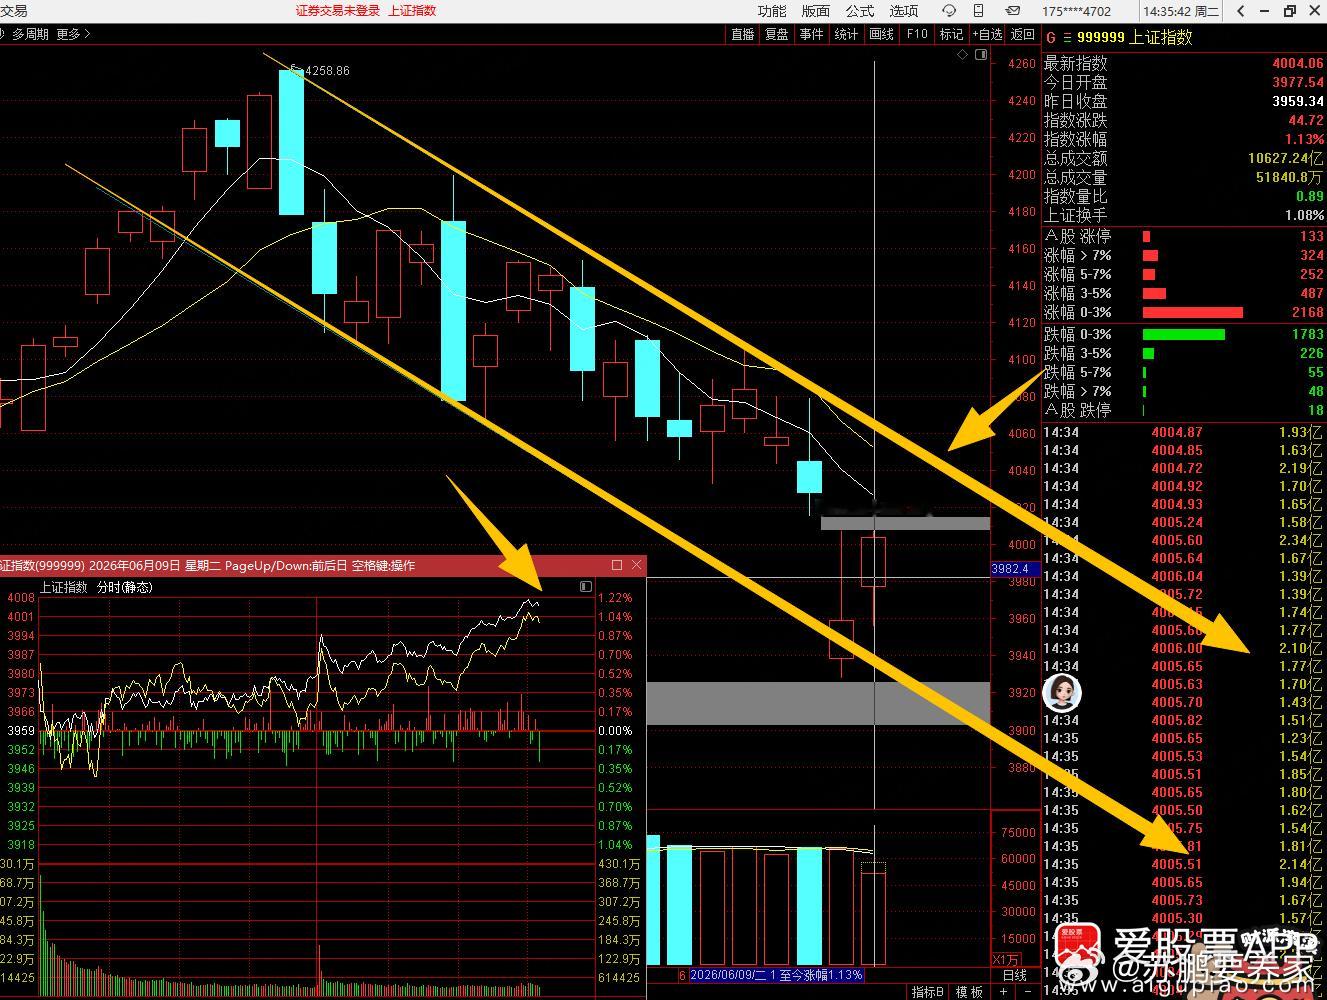This screenshot has width=1327, height=1000.
Task: Click 上证指数 label in title bar
Action: click(412, 11)
